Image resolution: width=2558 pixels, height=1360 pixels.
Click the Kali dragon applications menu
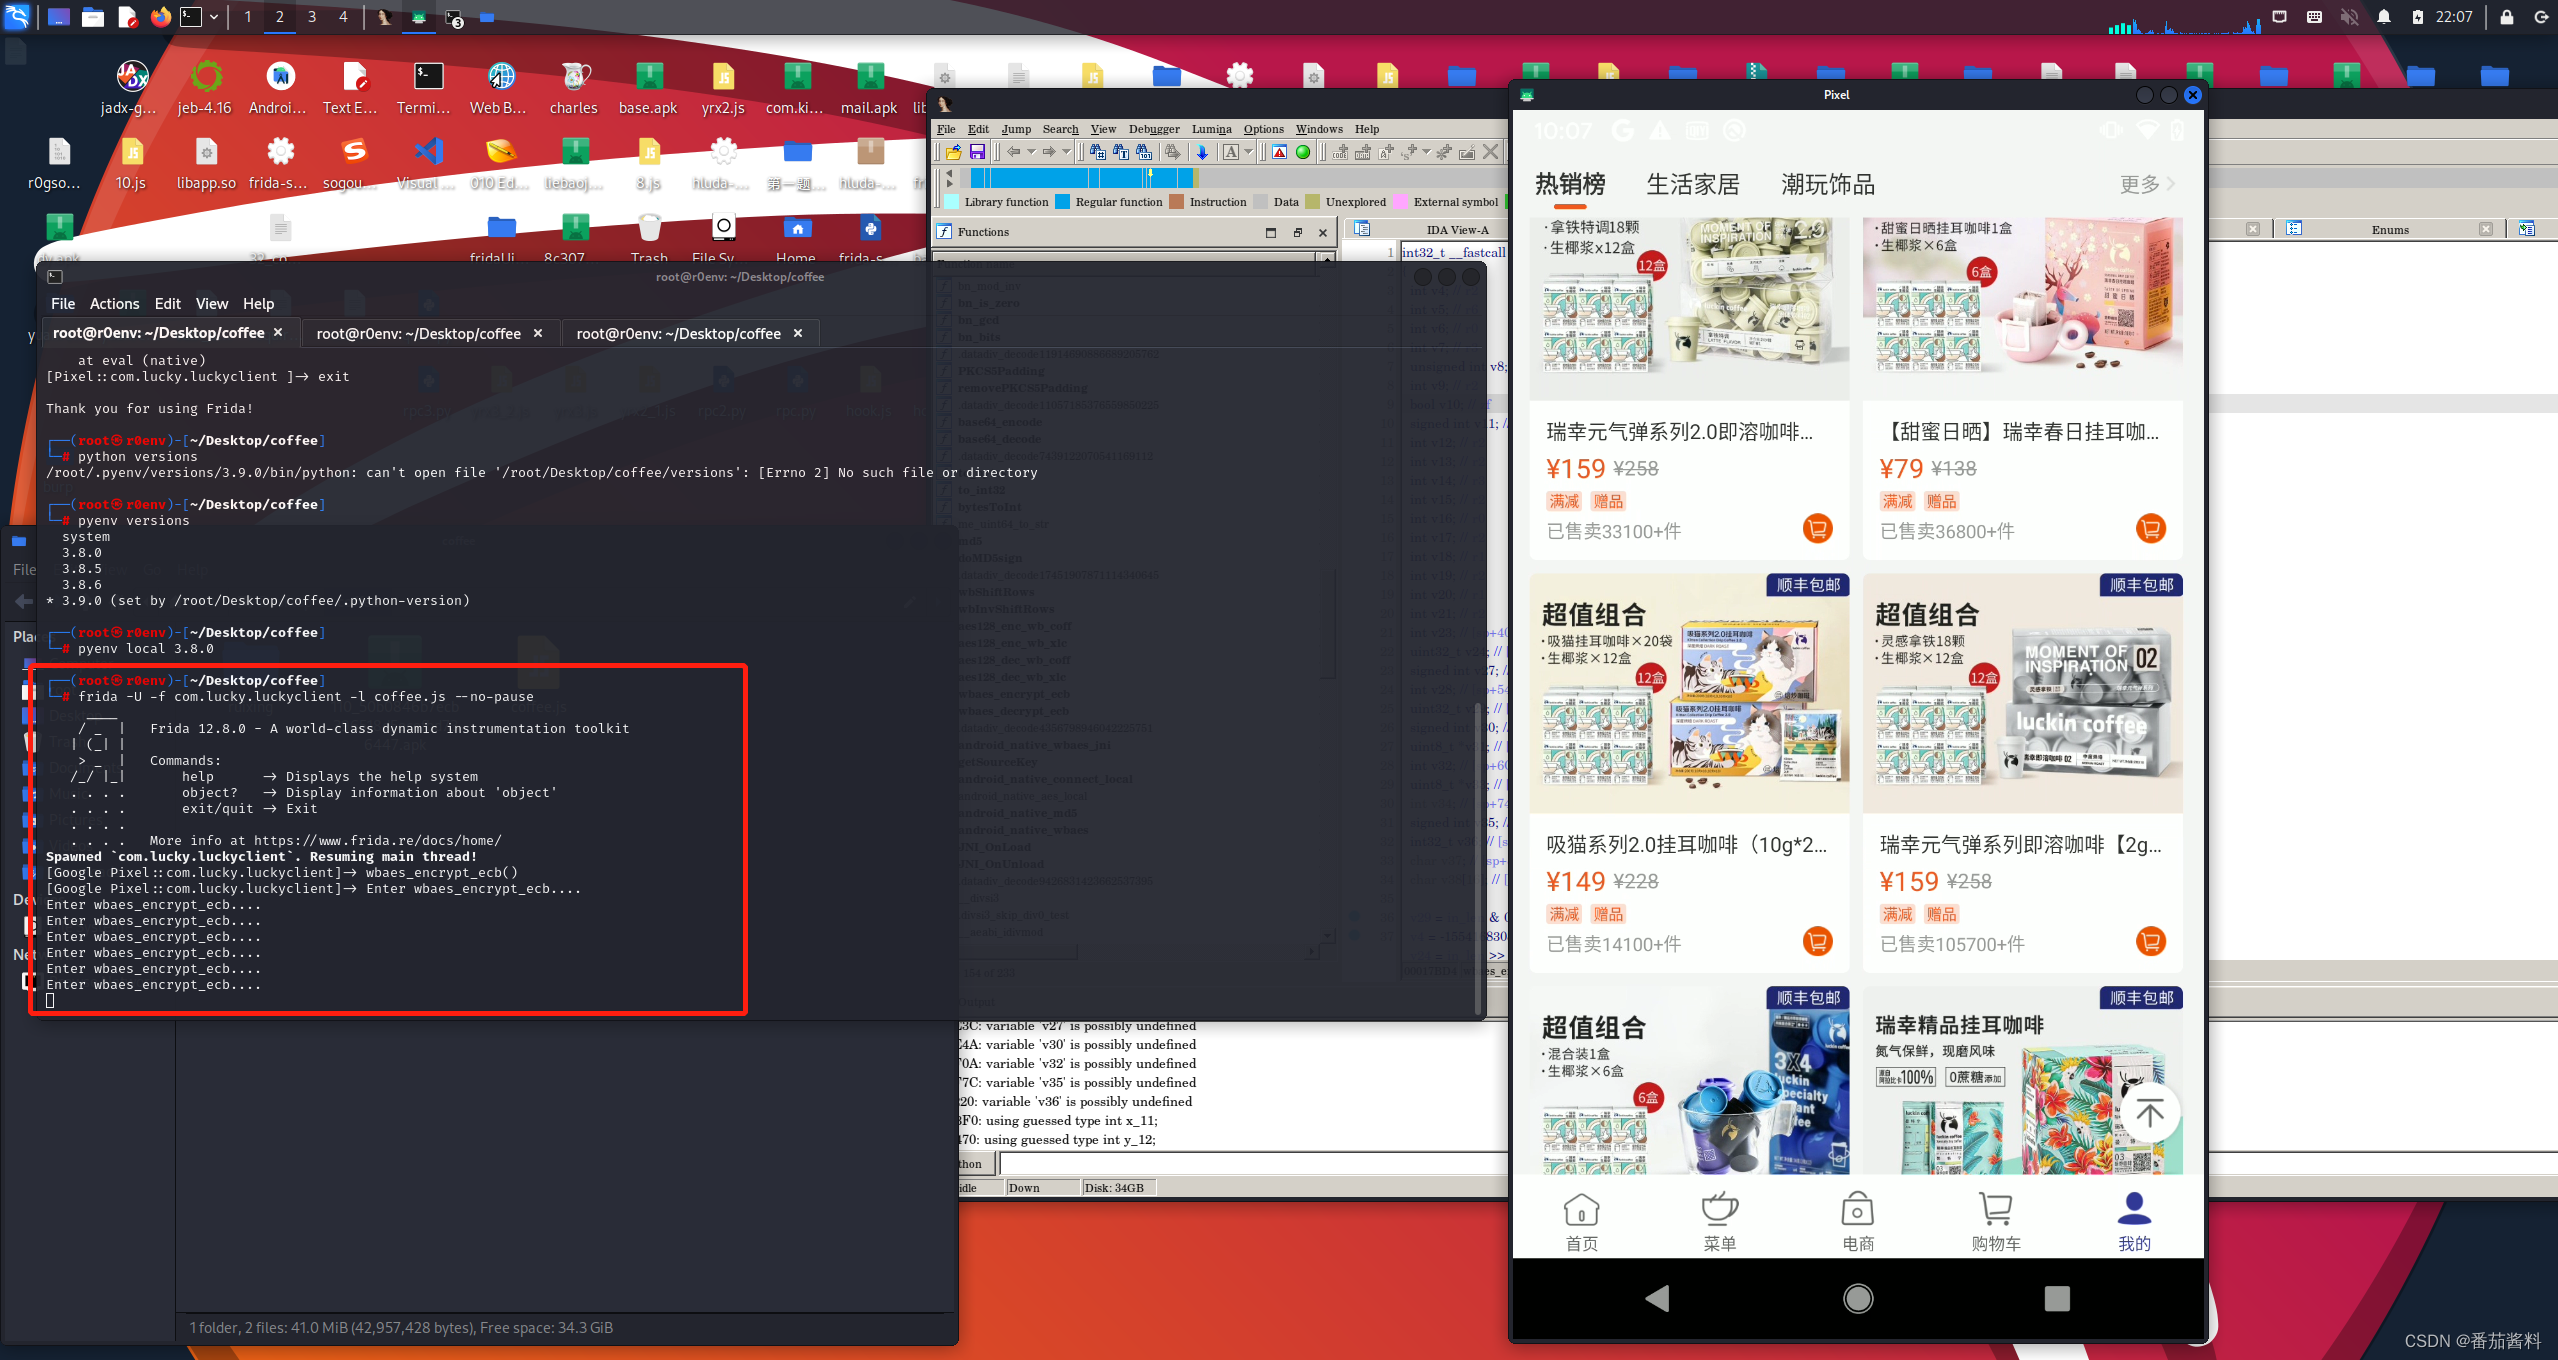coord(18,17)
